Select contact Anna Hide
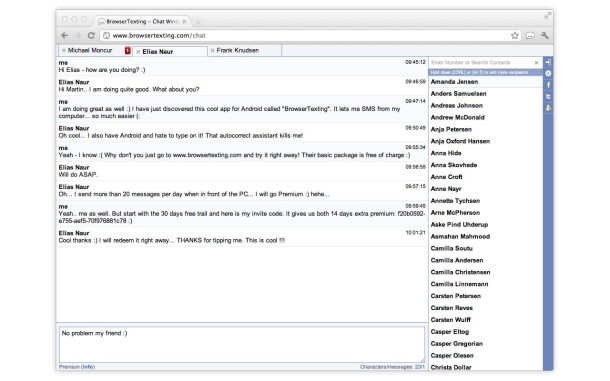This screenshot has height=381, width=610. (x=486, y=153)
